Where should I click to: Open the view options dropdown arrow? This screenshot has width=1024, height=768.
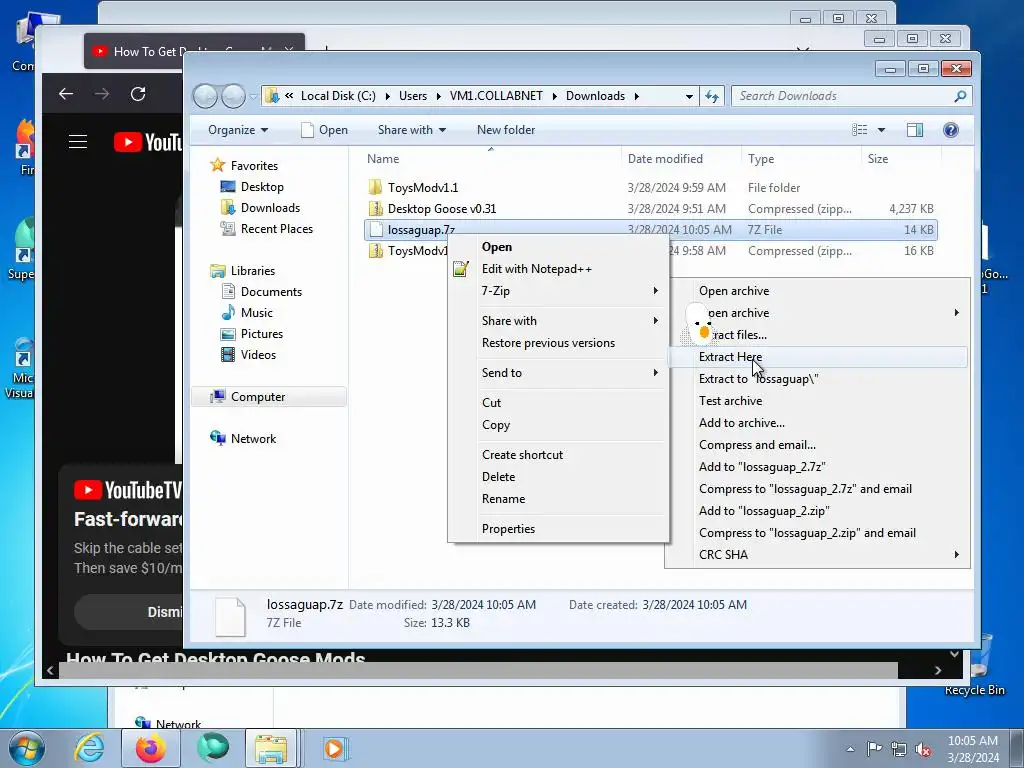click(x=881, y=130)
